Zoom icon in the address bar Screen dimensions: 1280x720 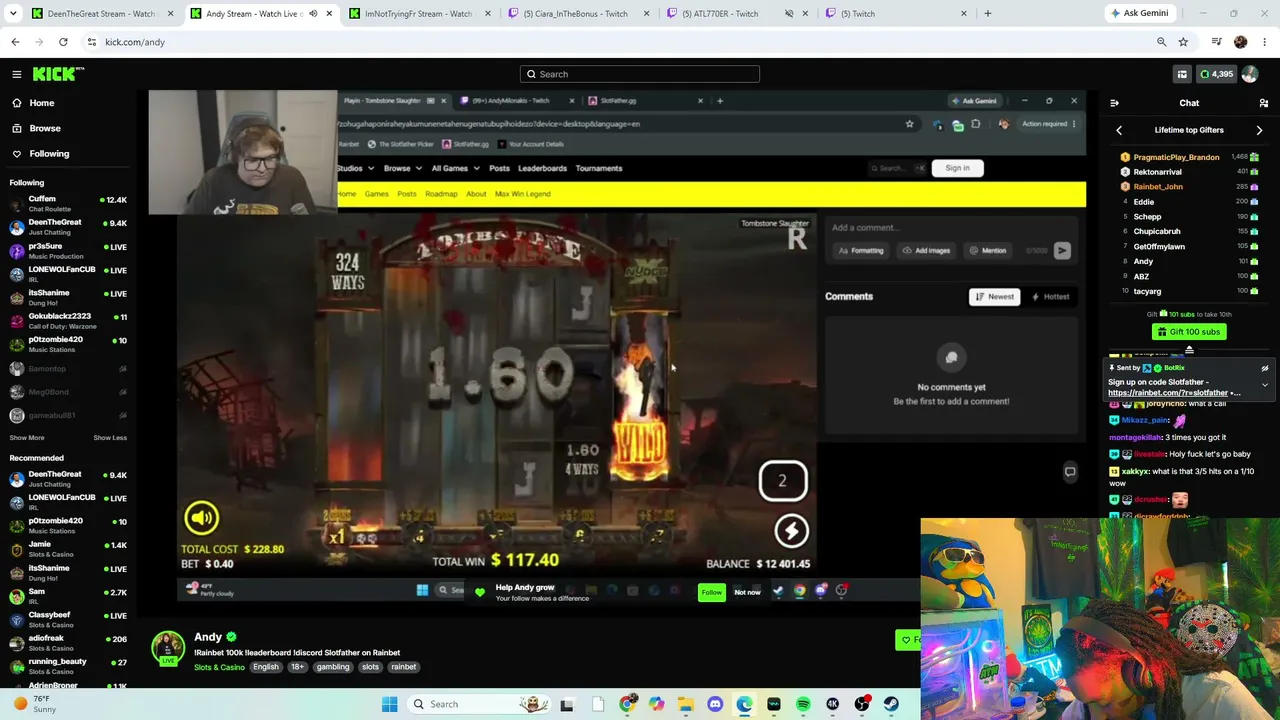pyautogui.click(x=1161, y=42)
